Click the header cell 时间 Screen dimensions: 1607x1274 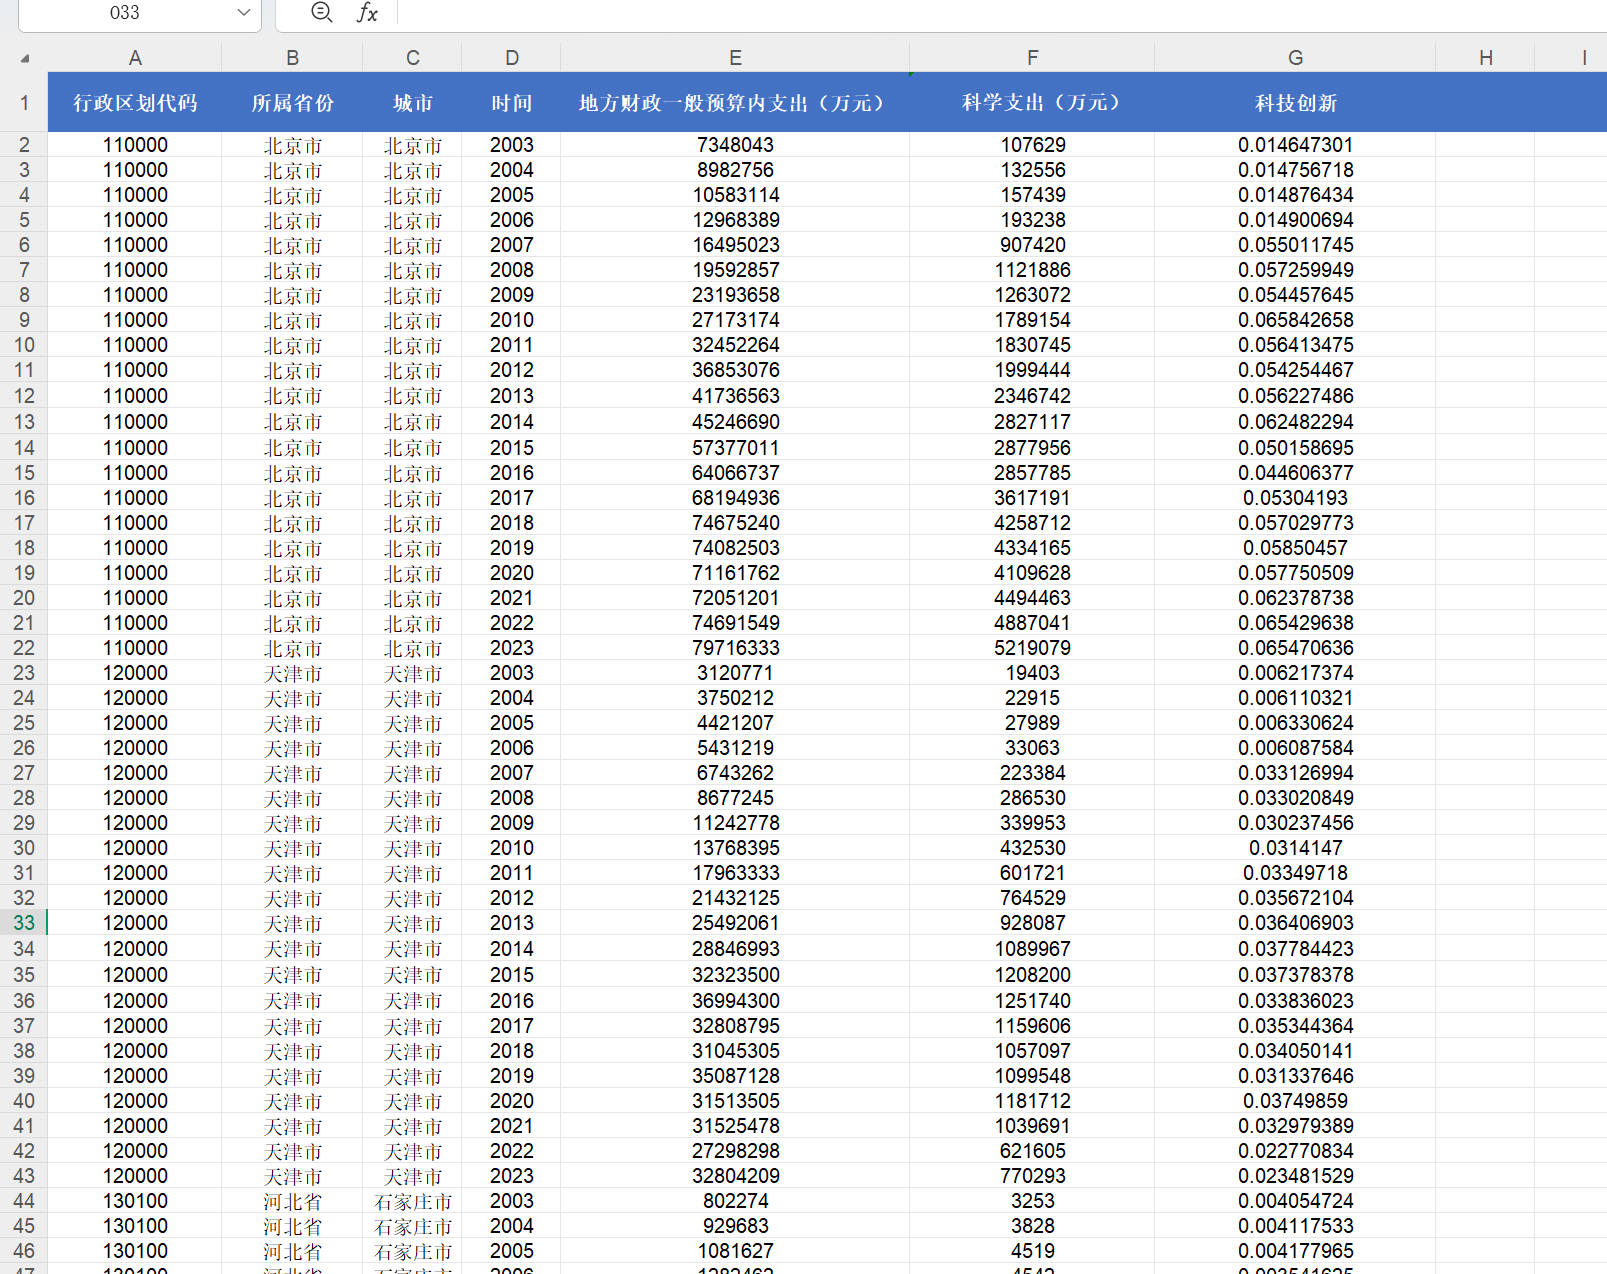pos(511,102)
